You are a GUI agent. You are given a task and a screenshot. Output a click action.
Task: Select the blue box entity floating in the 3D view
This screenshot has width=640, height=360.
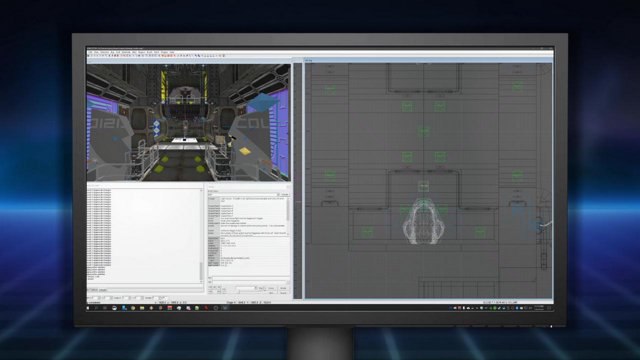(x=262, y=102)
